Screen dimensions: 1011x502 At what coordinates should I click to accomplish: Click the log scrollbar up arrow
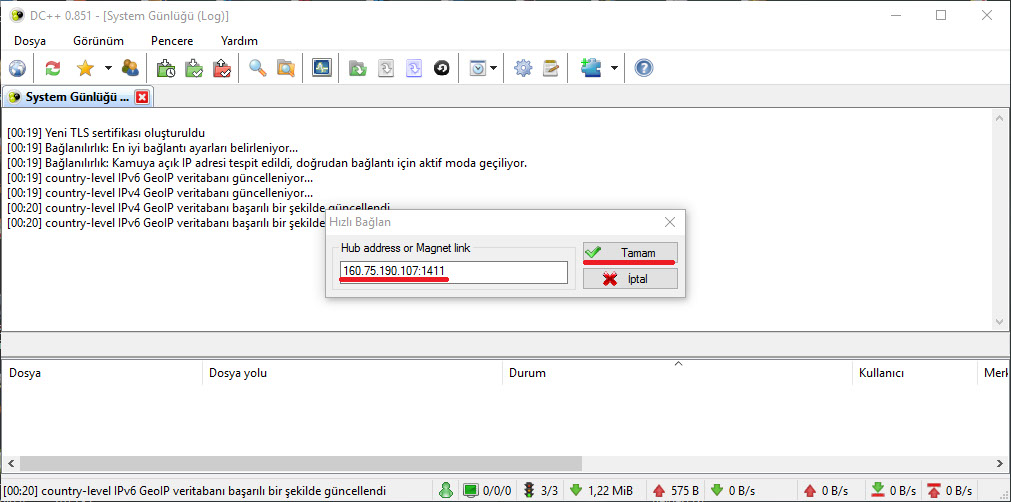point(999,119)
